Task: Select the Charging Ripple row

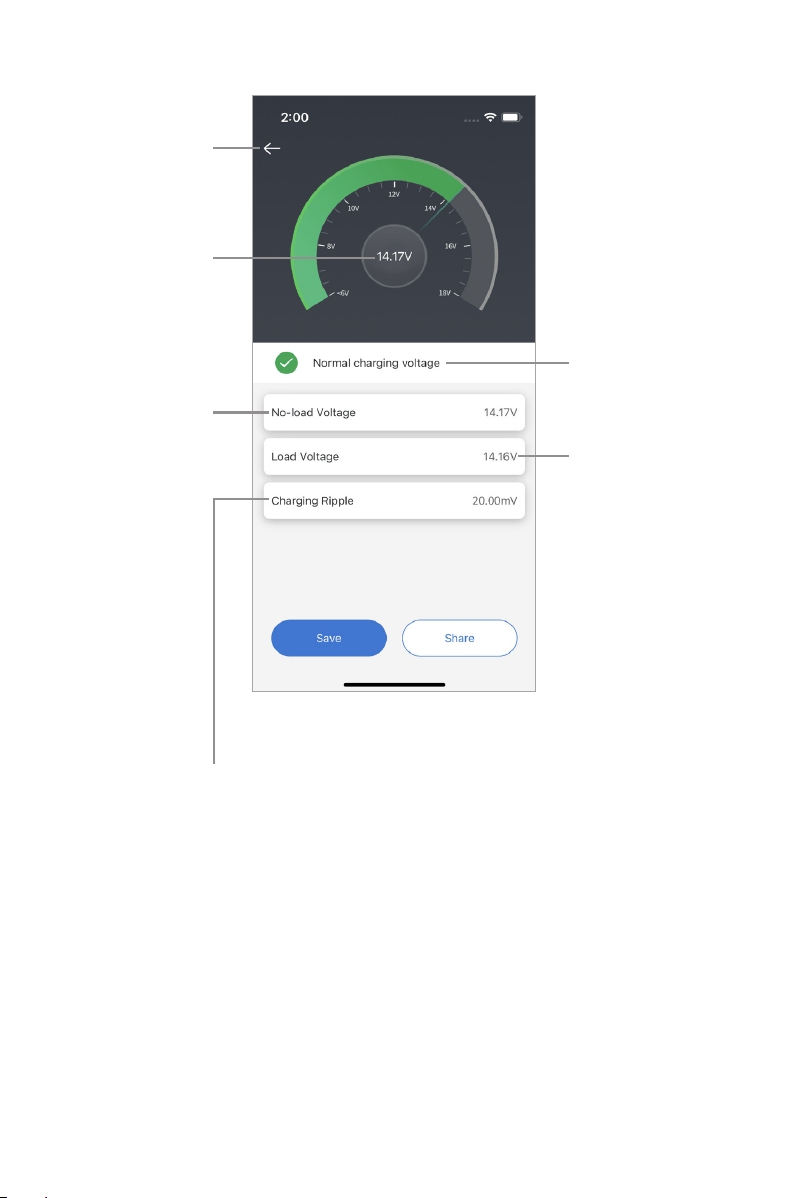Action: pyautogui.click(x=394, y=501)
